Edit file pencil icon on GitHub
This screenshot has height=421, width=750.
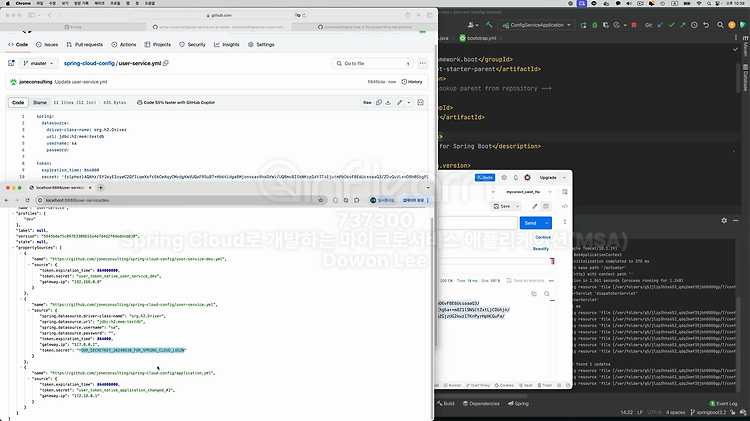[x=399, y=102]
